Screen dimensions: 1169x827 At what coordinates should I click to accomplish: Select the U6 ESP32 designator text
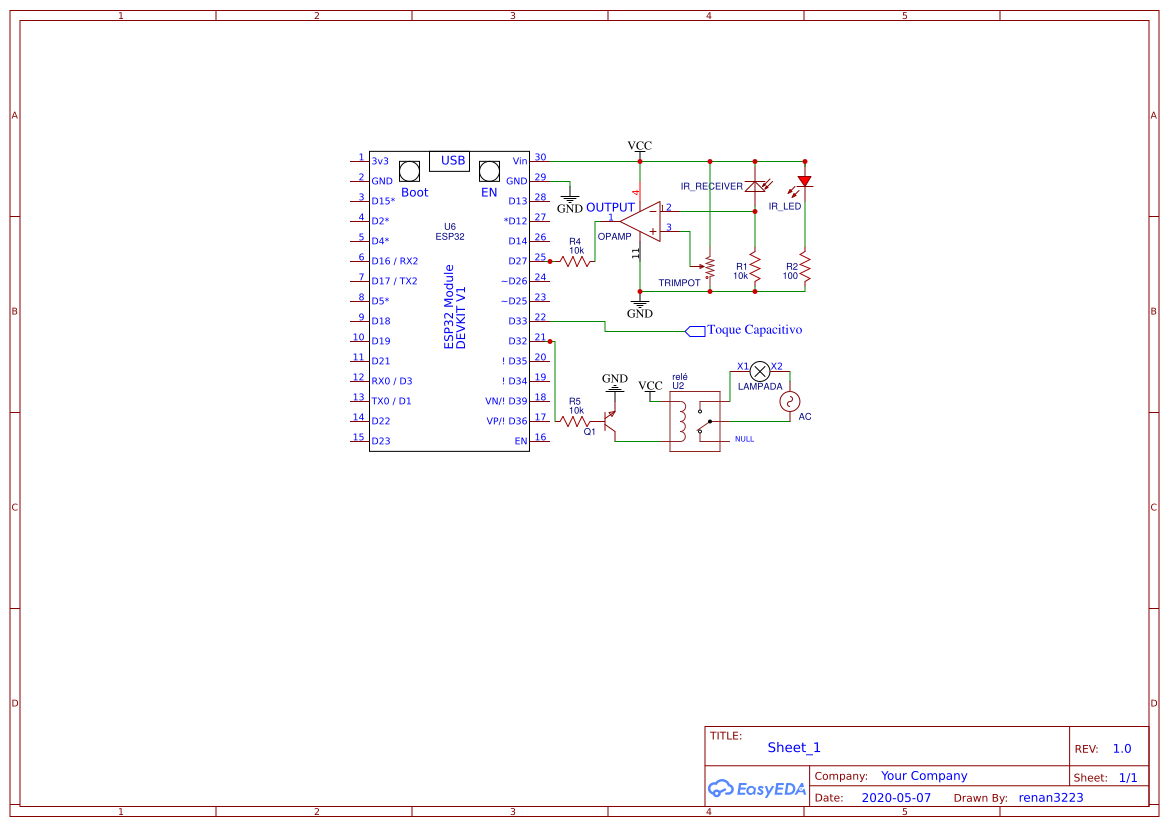[450, 232]
